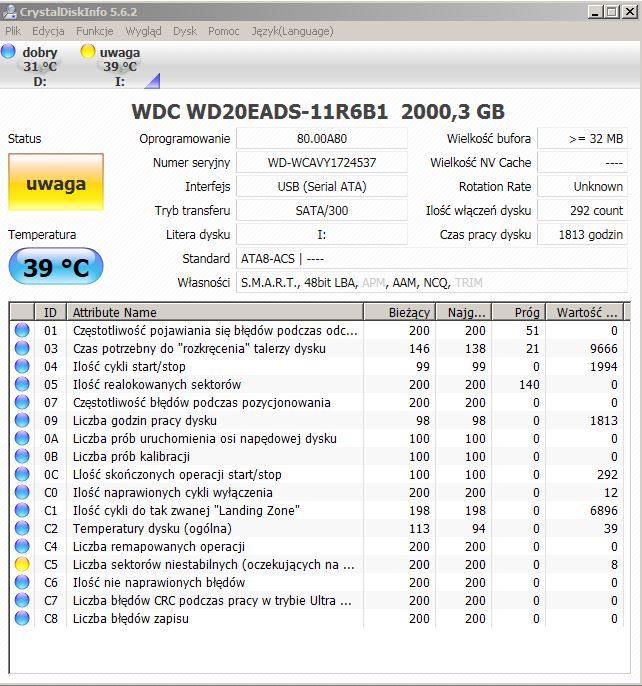Click the drive letter field I:
Image resolution: width=642 pixels, height=686 pixels.
point(322,235)
